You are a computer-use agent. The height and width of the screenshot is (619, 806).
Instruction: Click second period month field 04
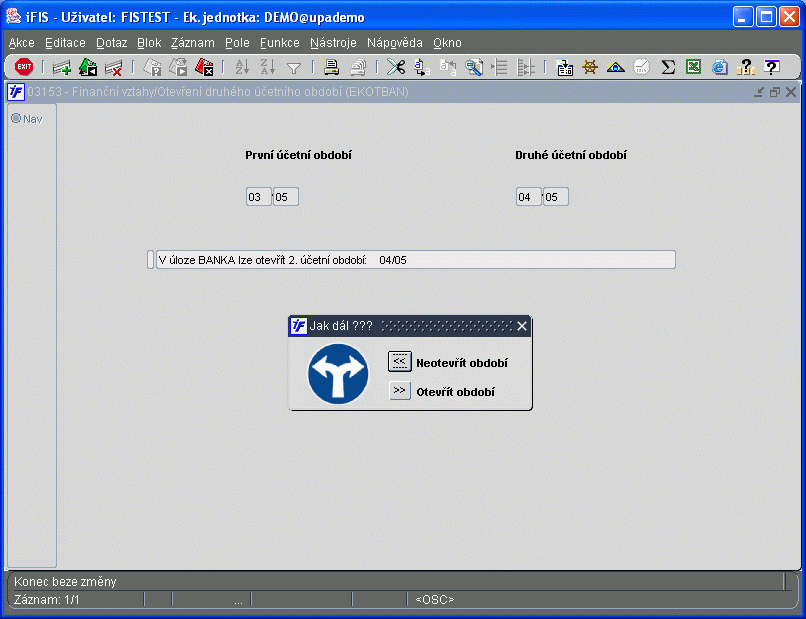point(528,197)
